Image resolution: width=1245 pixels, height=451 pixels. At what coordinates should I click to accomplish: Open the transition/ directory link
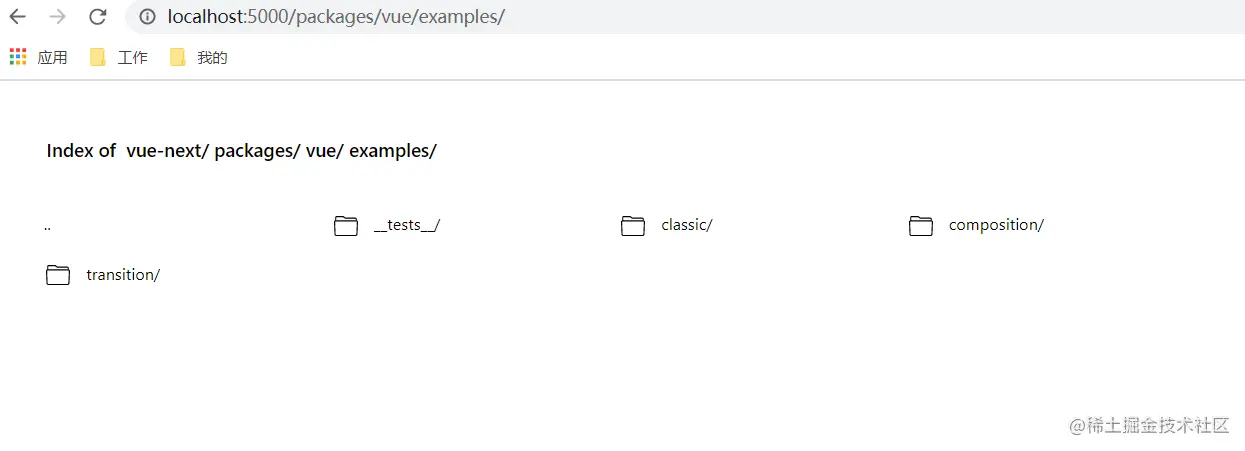pyautogui.click(x=123, y=275)
